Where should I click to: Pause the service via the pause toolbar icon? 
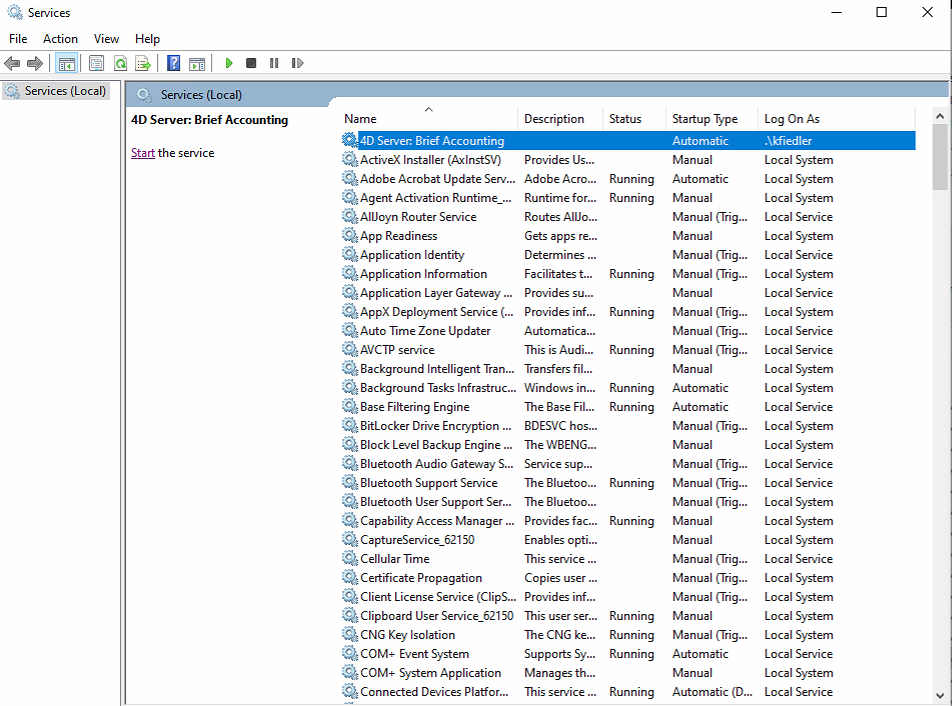[x=274, y=62]
